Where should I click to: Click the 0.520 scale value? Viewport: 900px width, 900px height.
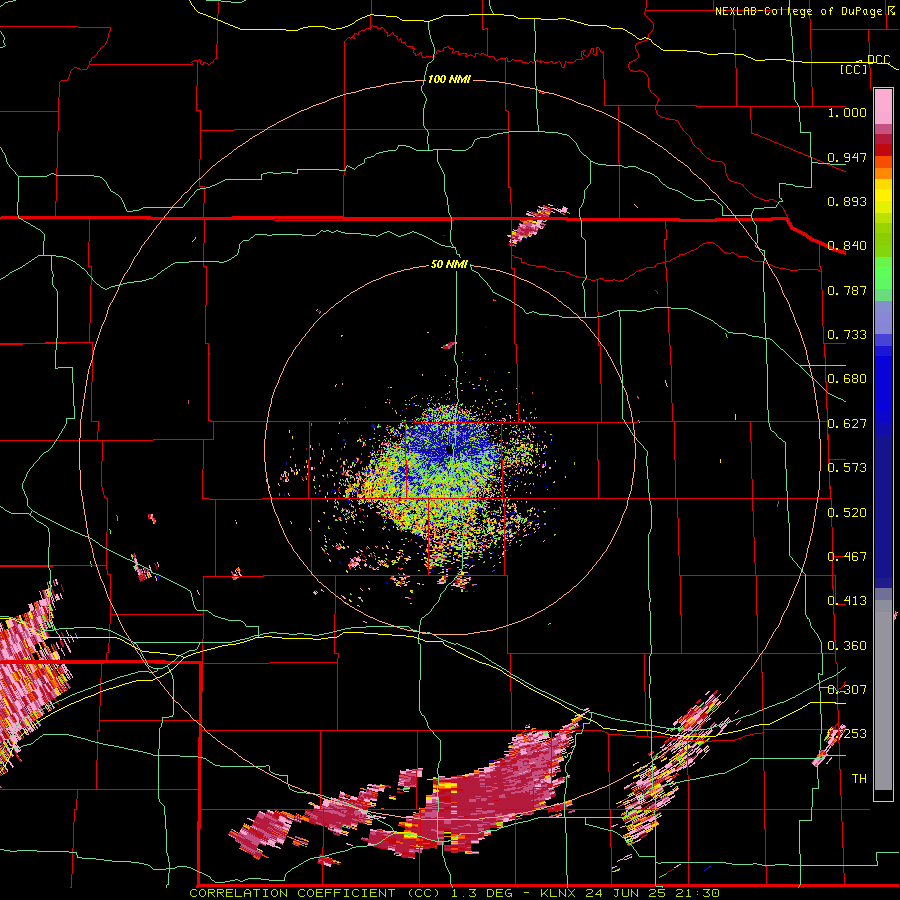847,513
